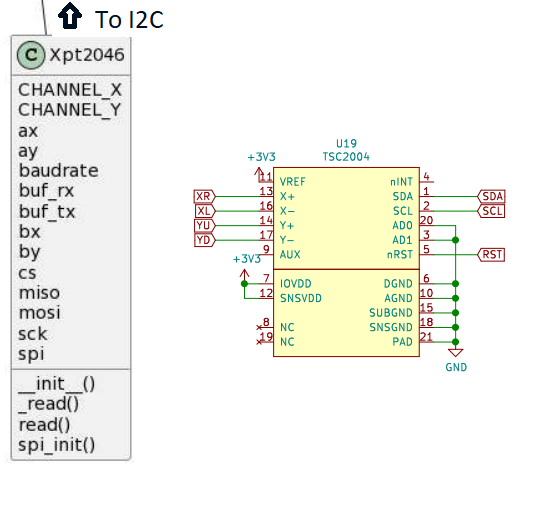Select the RST net label

pyautogui.click(x=491, y=255)
